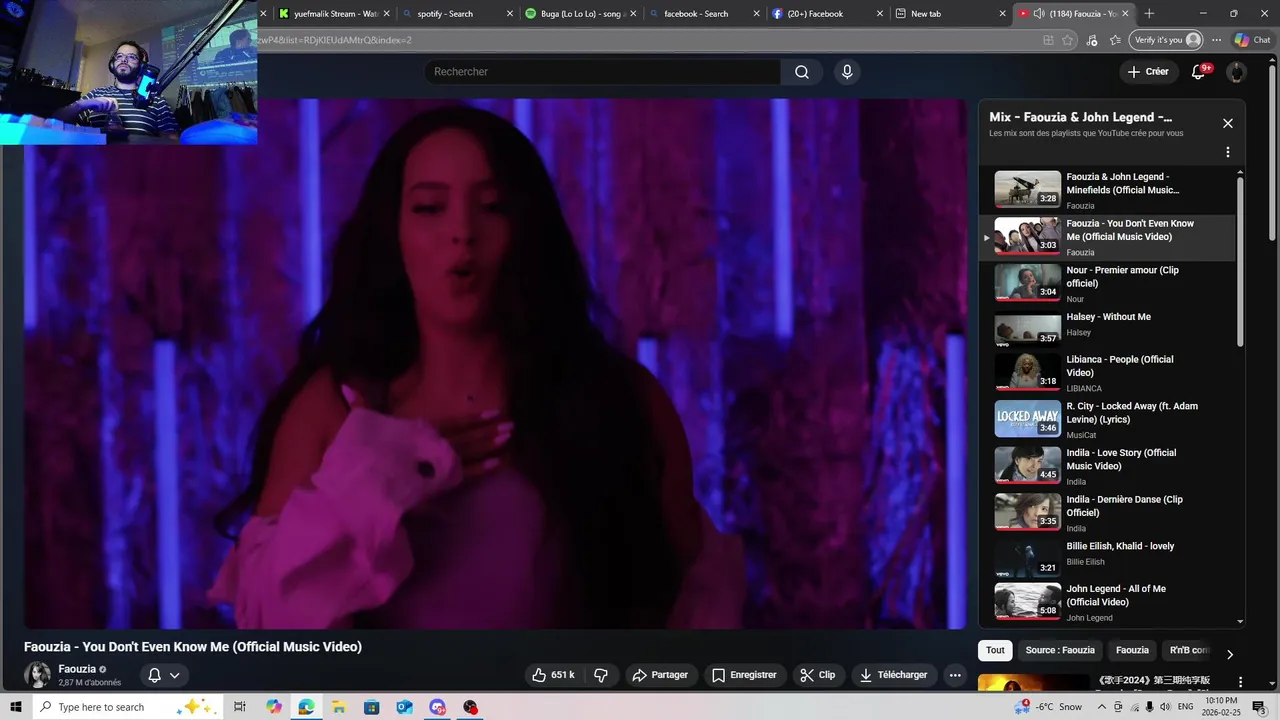Click the Verify it's you profile button

tap(1165, 40)
